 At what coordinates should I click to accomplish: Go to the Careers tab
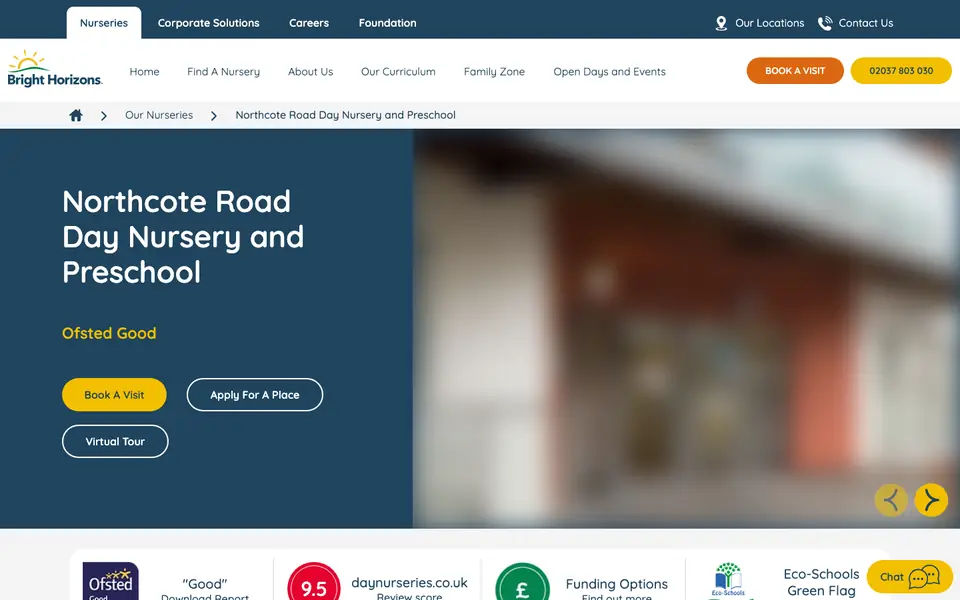309,23
